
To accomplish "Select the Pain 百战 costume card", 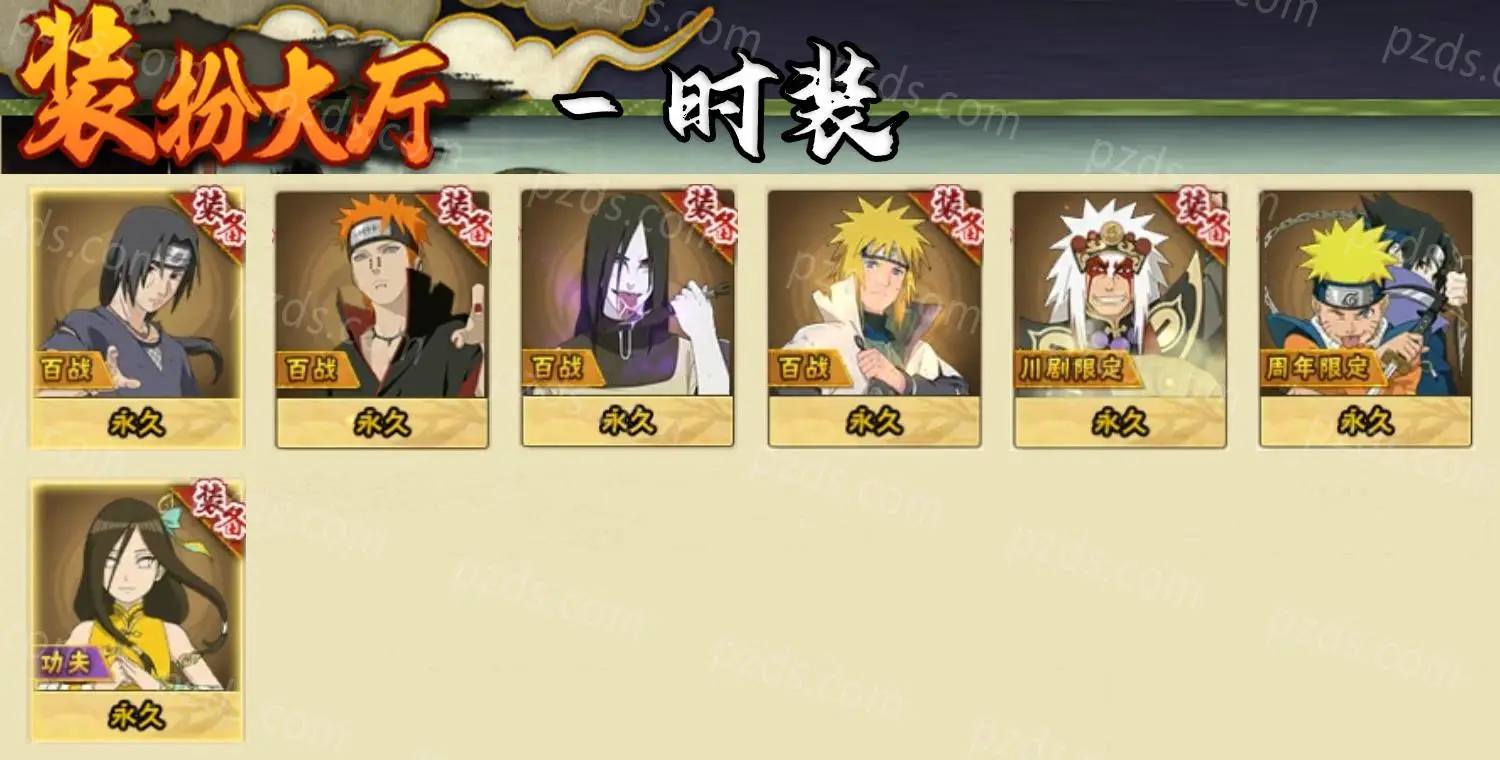I will [382, 318].
